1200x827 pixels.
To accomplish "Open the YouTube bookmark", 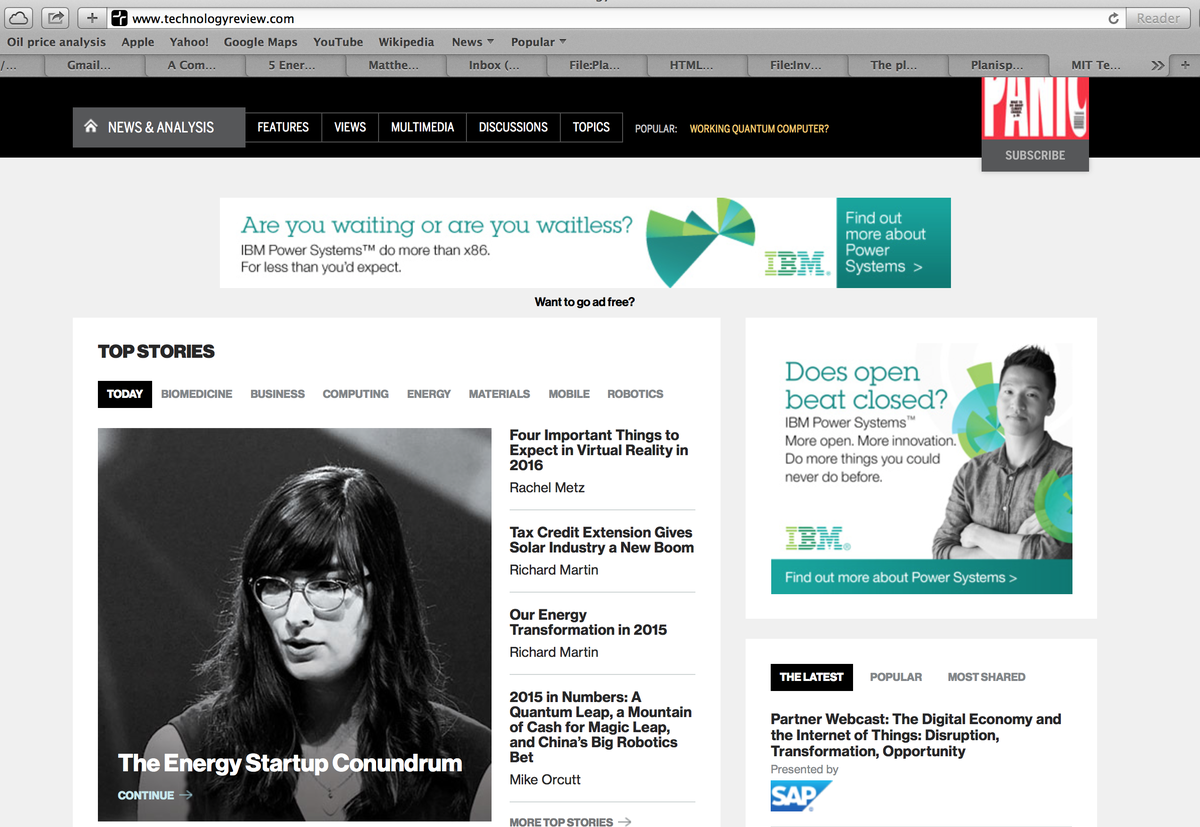I will (x=338, y=42).
